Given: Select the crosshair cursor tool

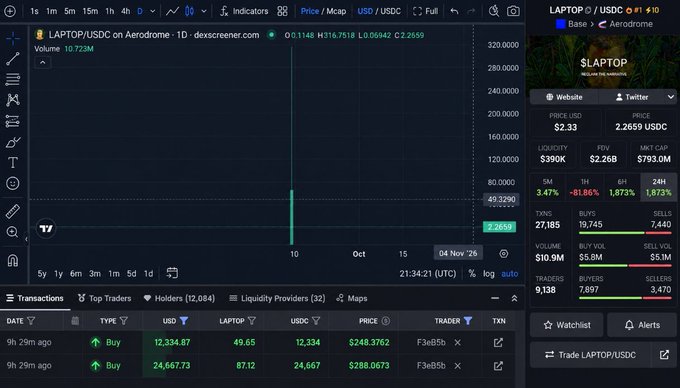Looking at the screenshot, I should [x=13, y=39].
